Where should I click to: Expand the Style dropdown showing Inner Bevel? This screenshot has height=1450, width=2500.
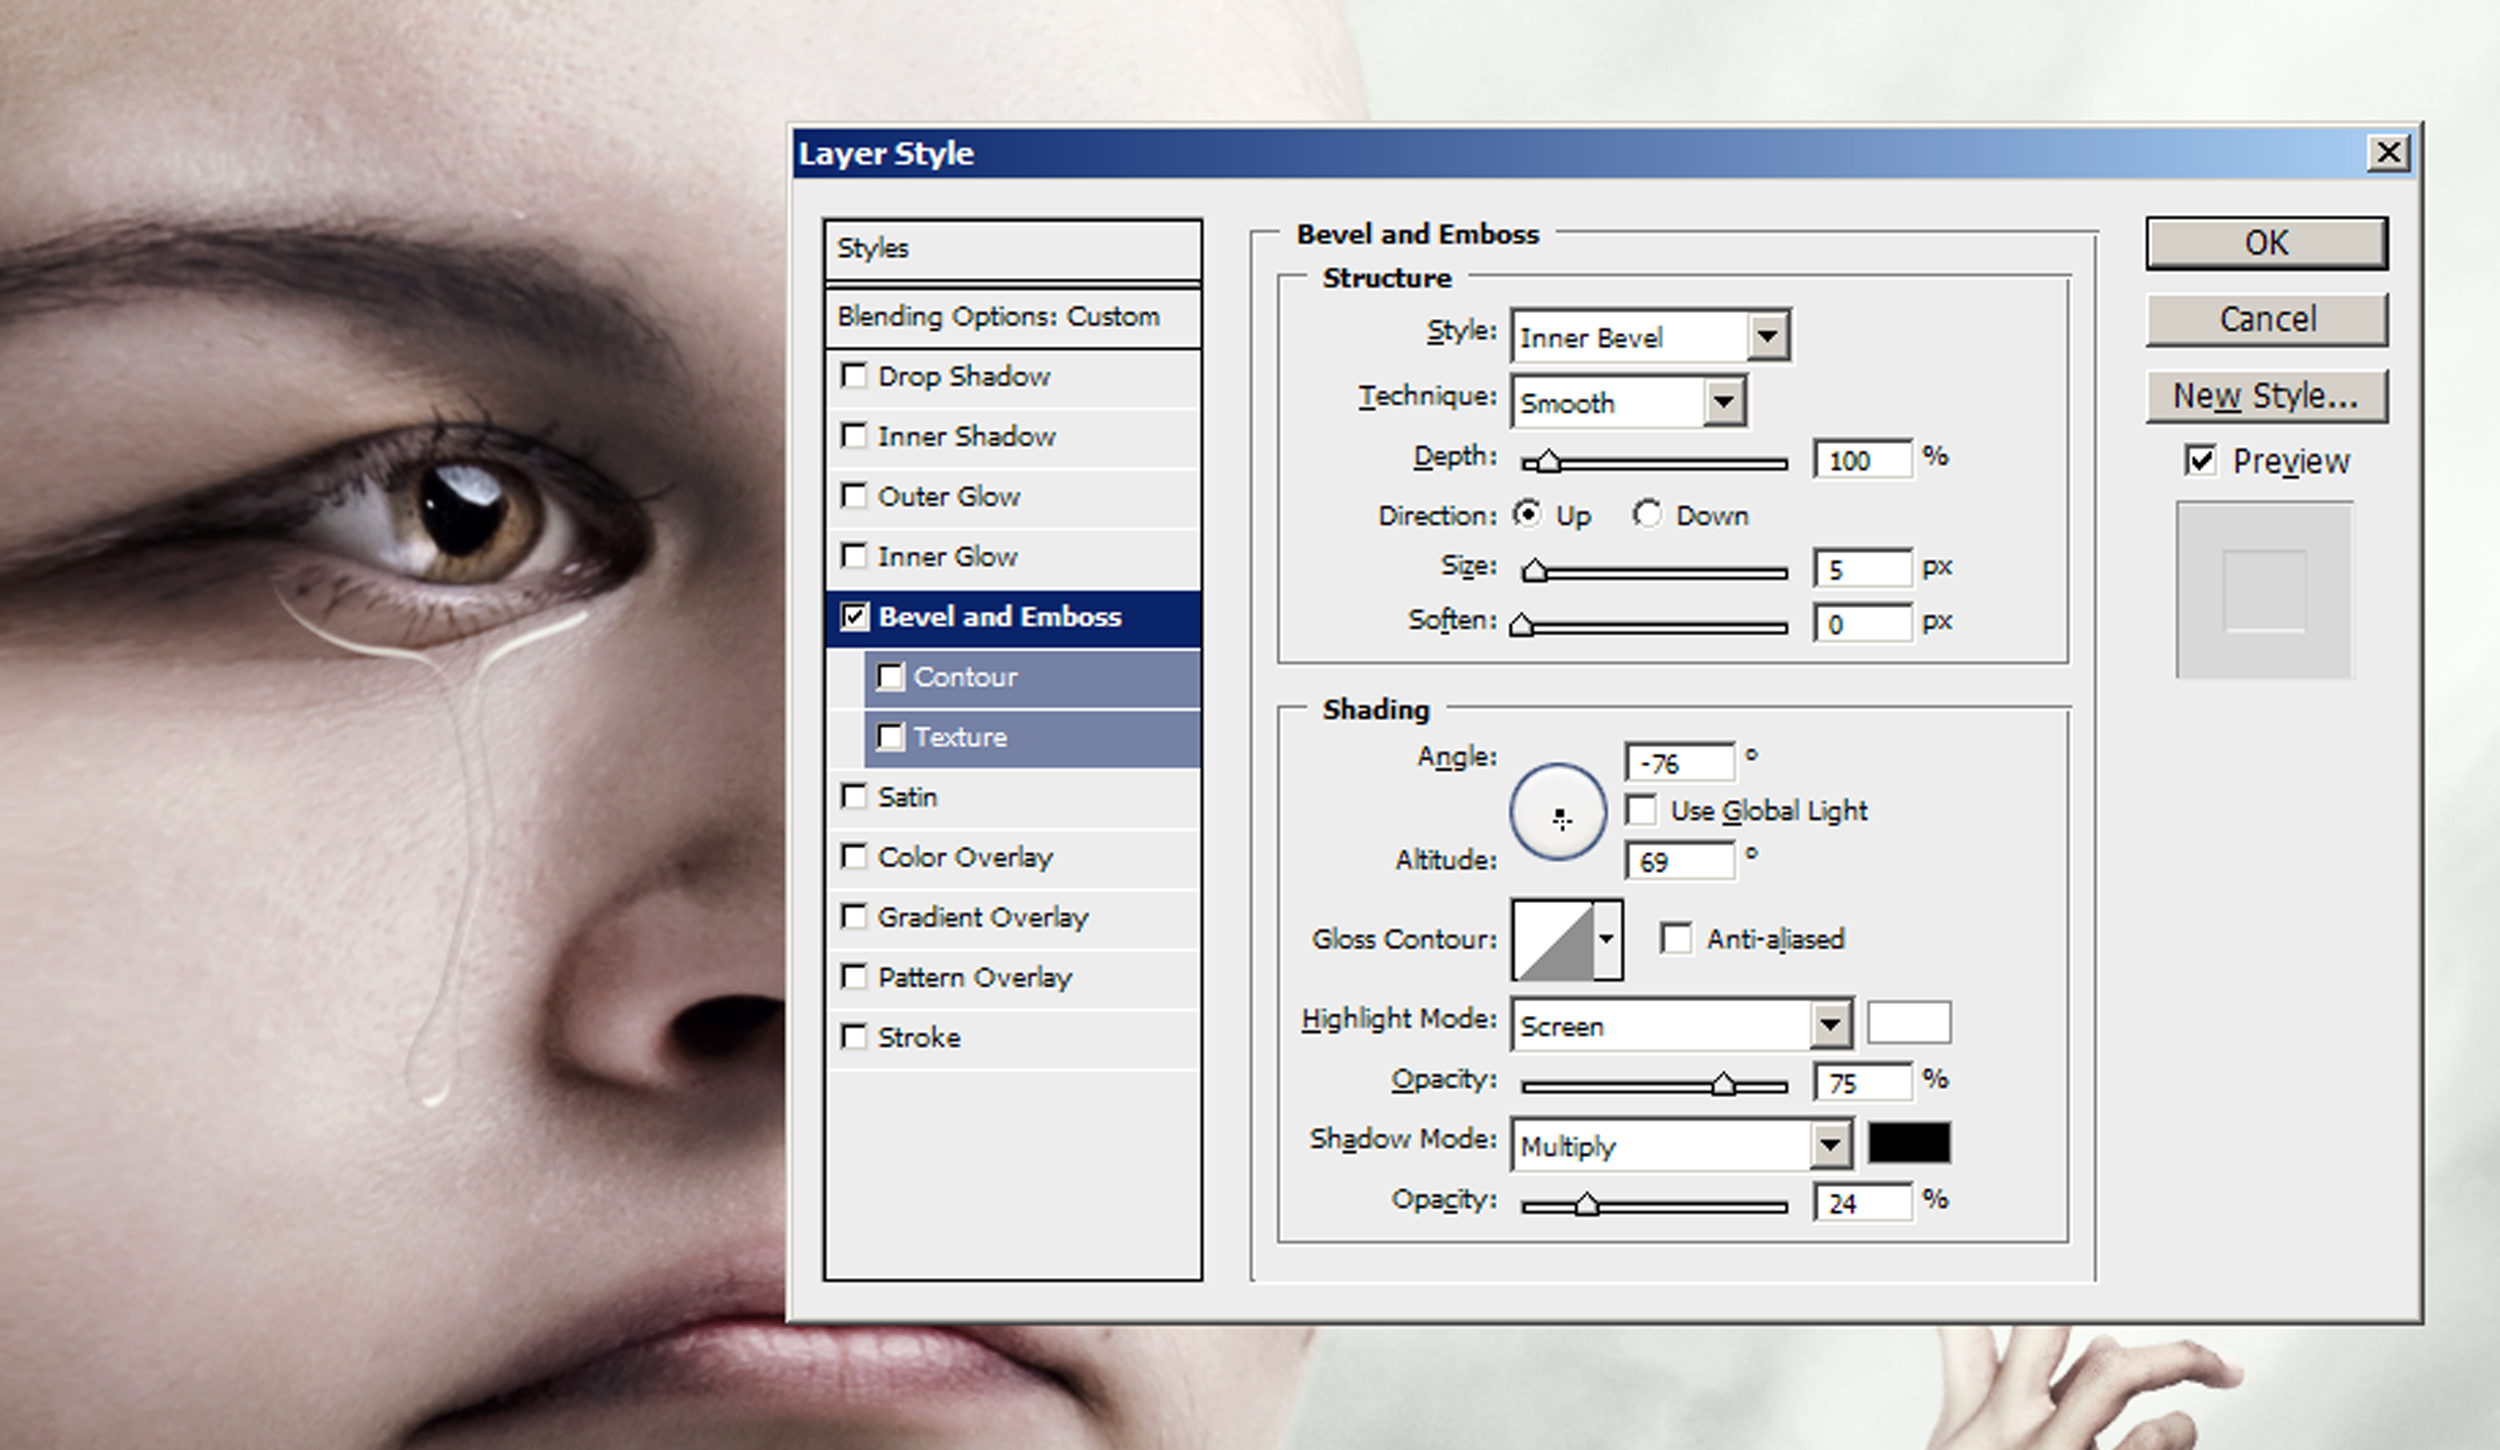tap(1651, 337)
